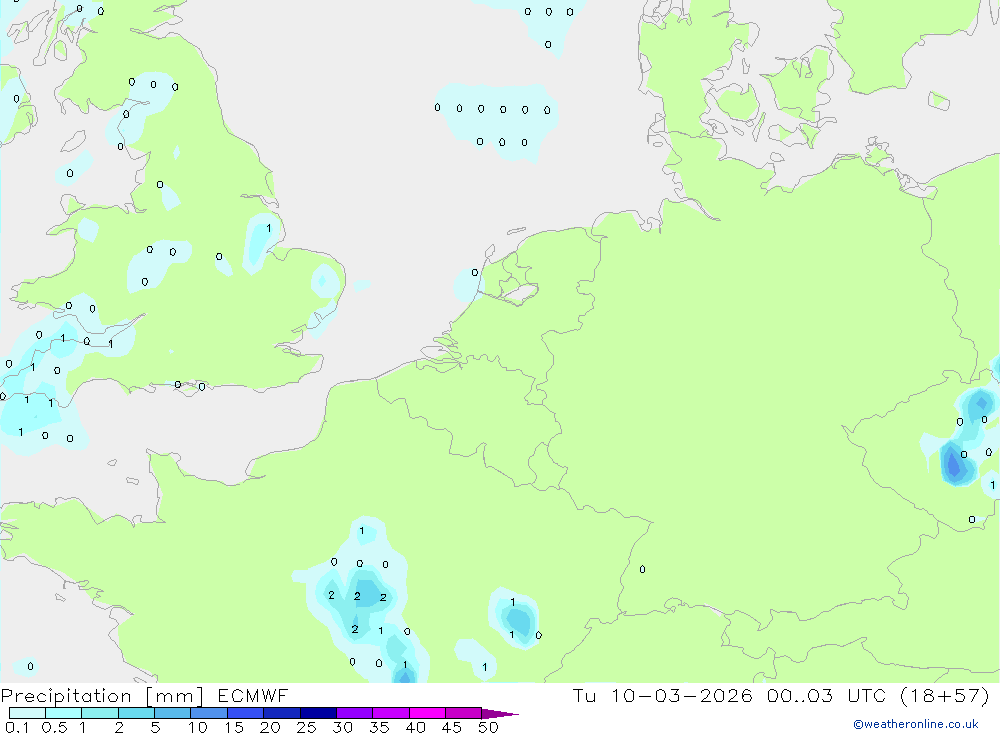Click the rain cell in eastern France
The height and width of the screenshot is (733, 1000).
[517, 619]
